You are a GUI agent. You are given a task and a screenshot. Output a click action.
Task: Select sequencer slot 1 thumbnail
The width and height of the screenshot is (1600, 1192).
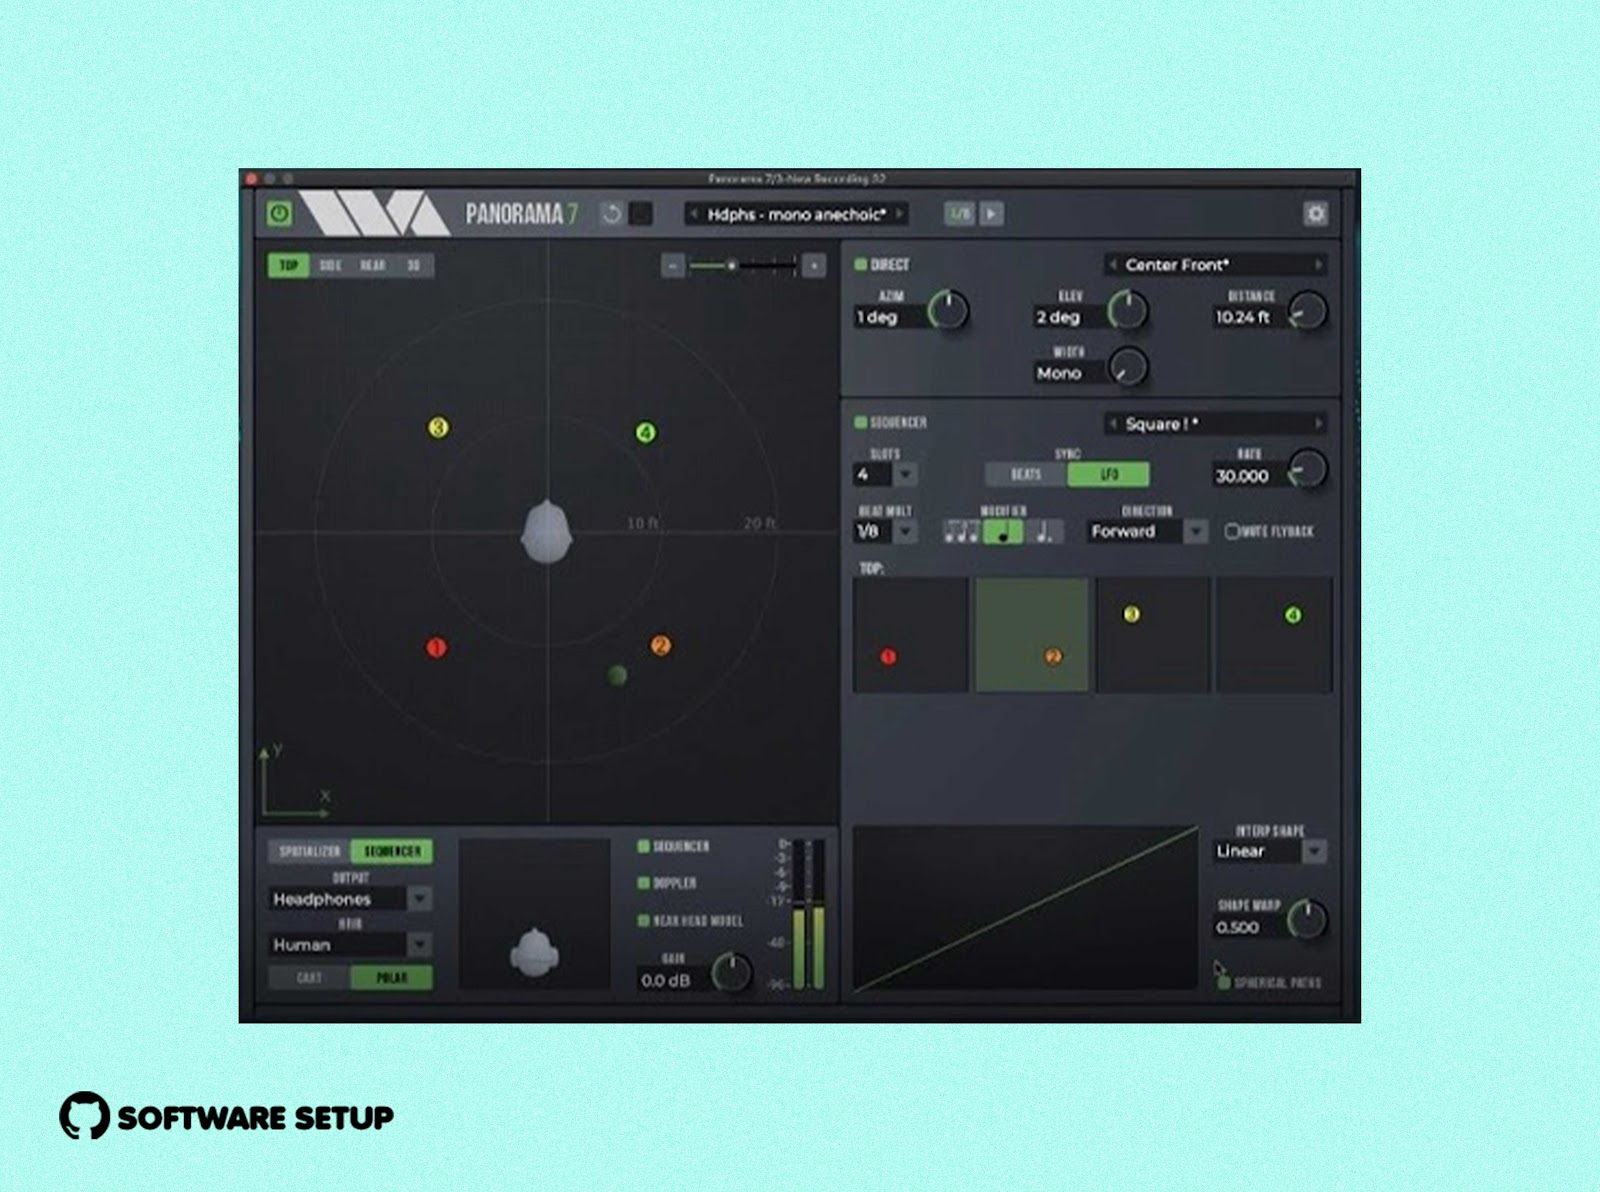coord(911,635)
